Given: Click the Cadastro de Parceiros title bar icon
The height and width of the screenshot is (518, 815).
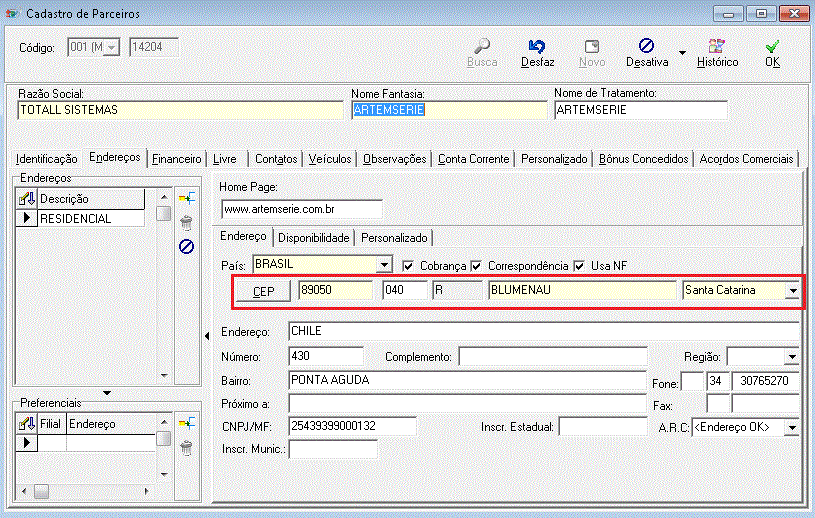Looking at the screenshot, I should coord(11,13).
